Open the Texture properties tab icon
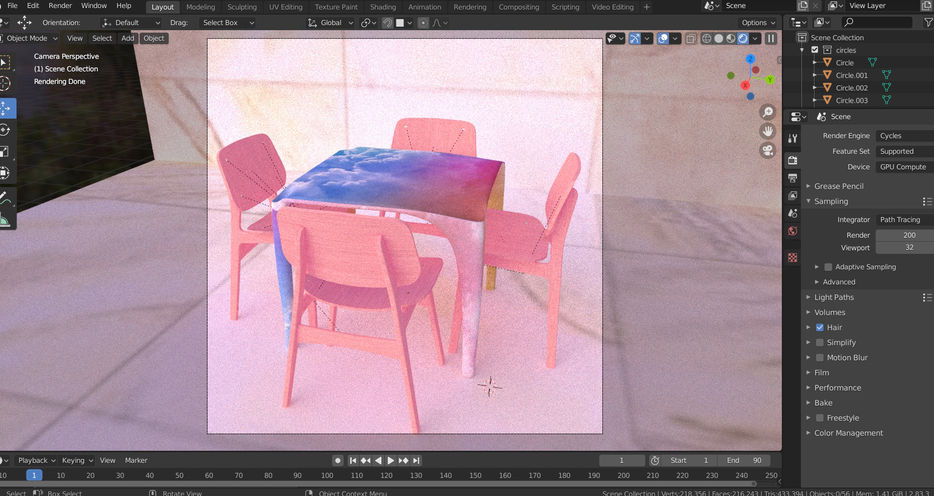Screen dimensions: 934x496 [792, 257]
